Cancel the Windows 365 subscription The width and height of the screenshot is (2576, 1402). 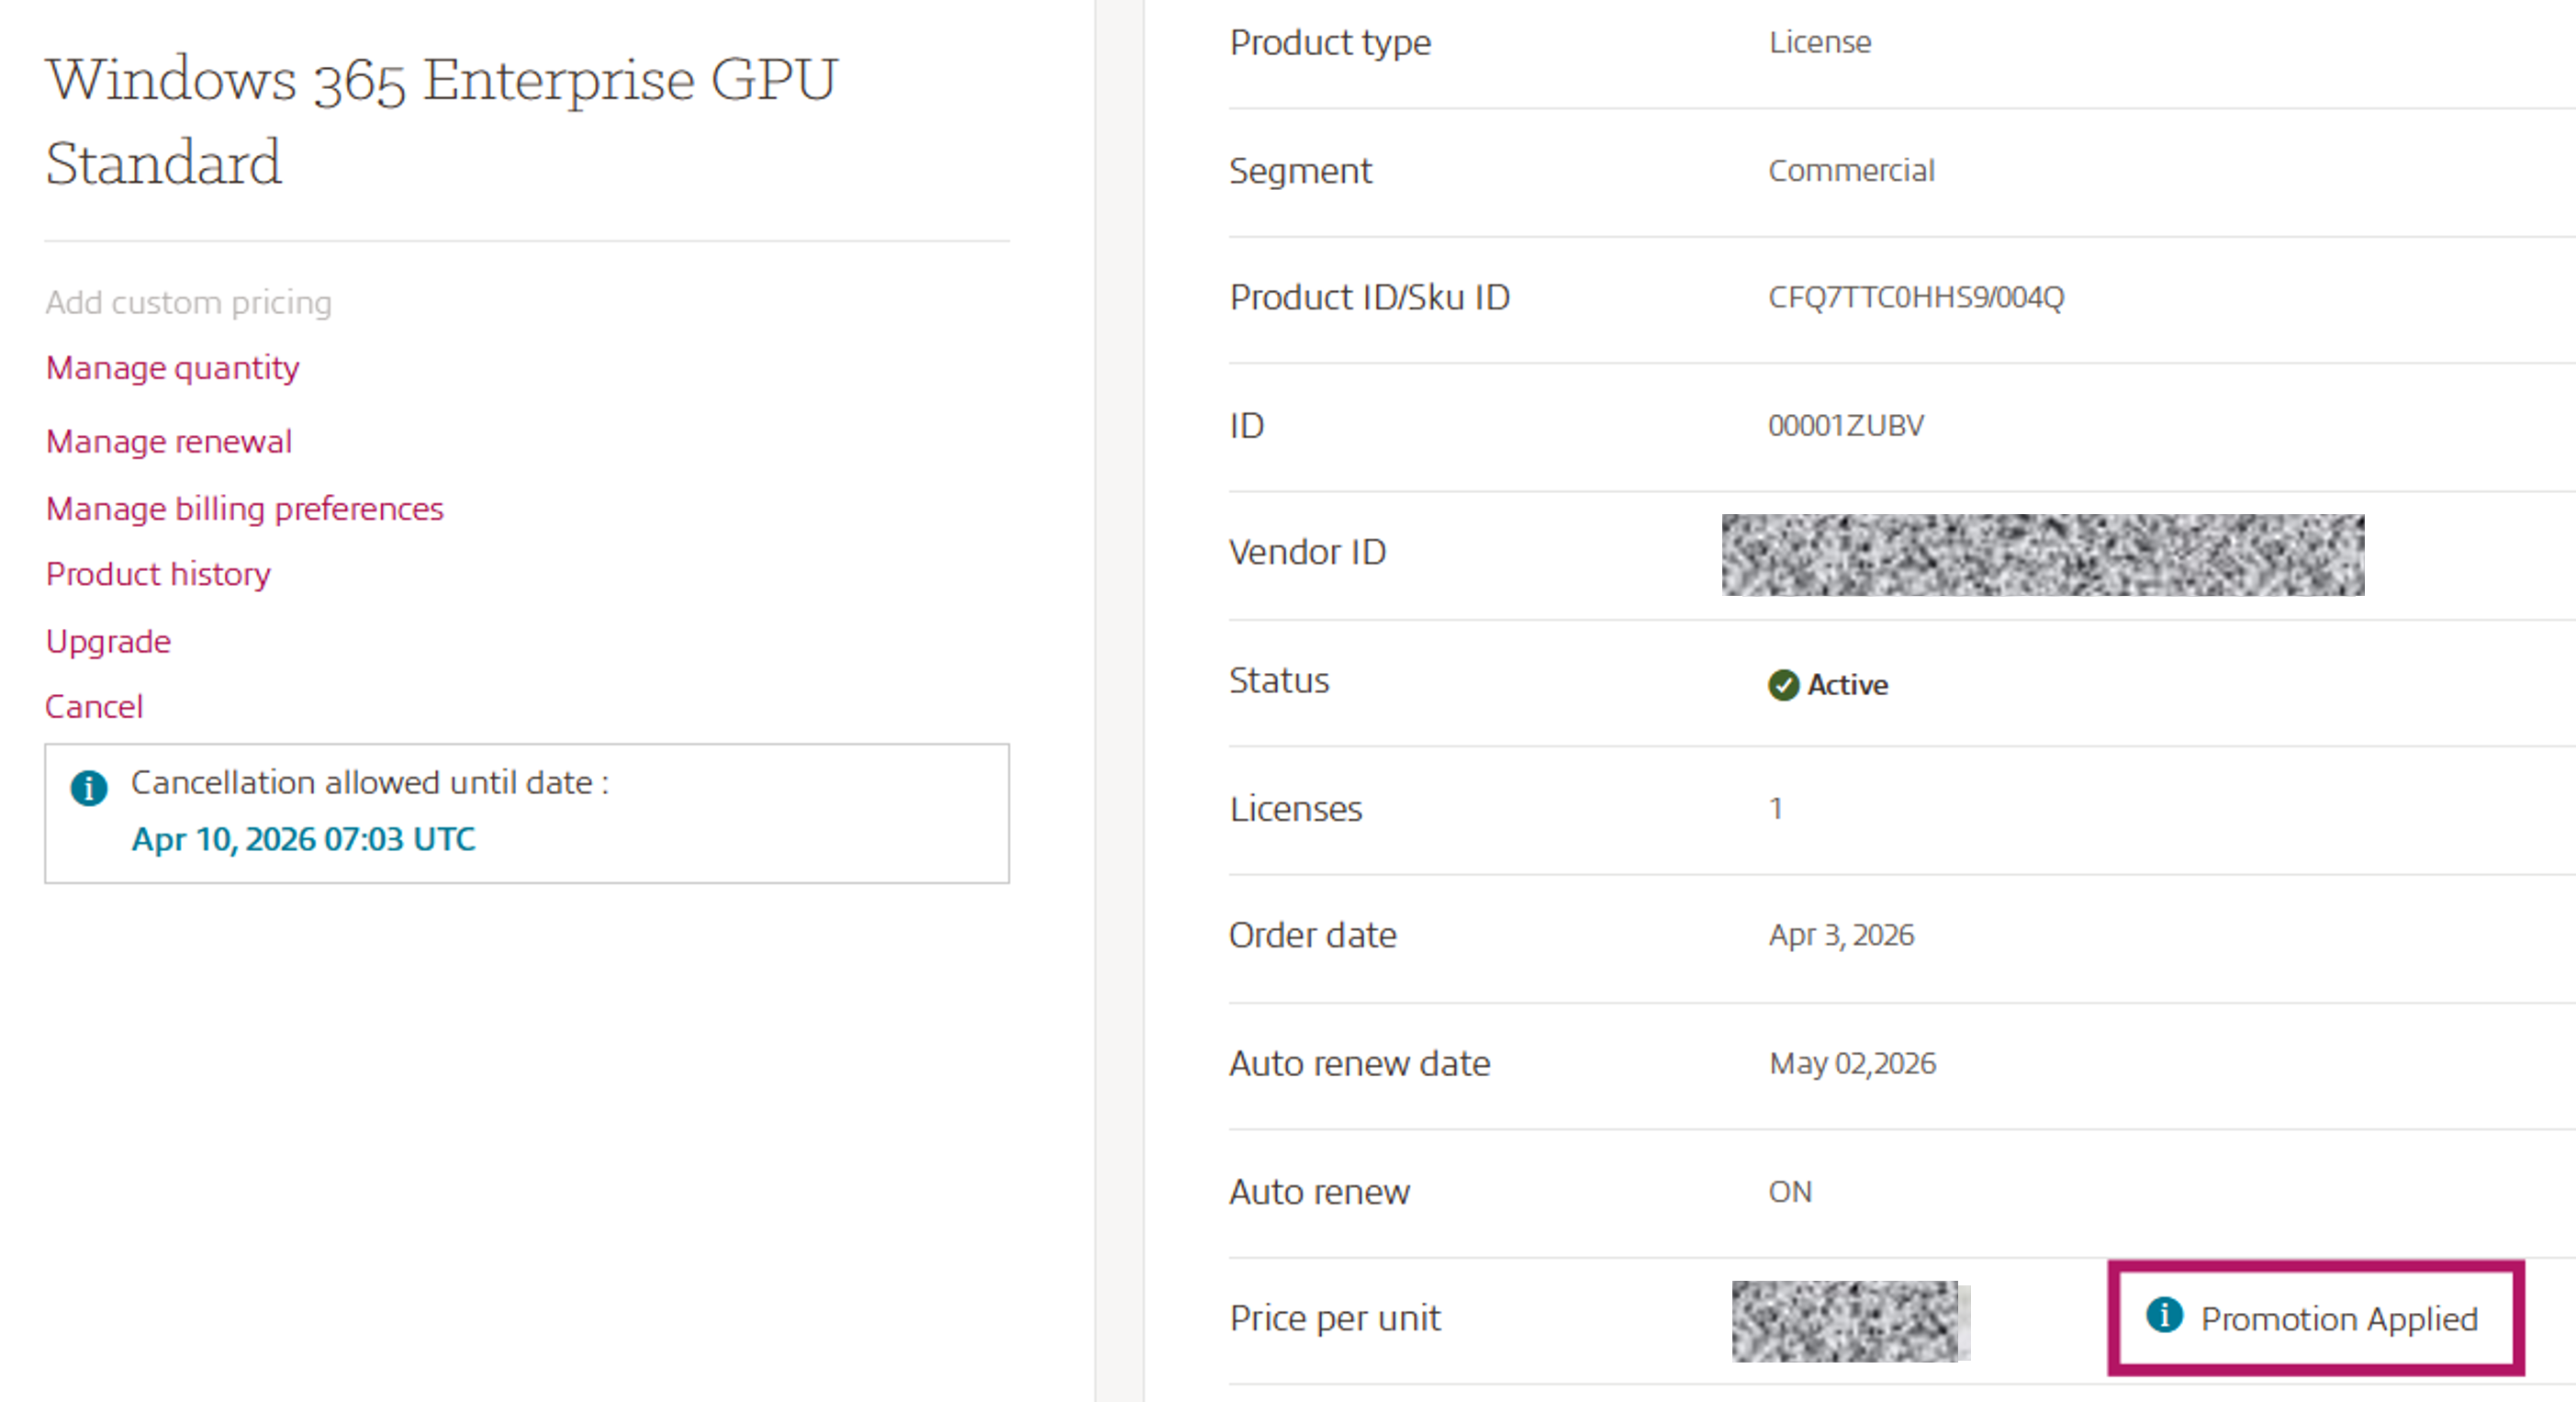[94, 707]
